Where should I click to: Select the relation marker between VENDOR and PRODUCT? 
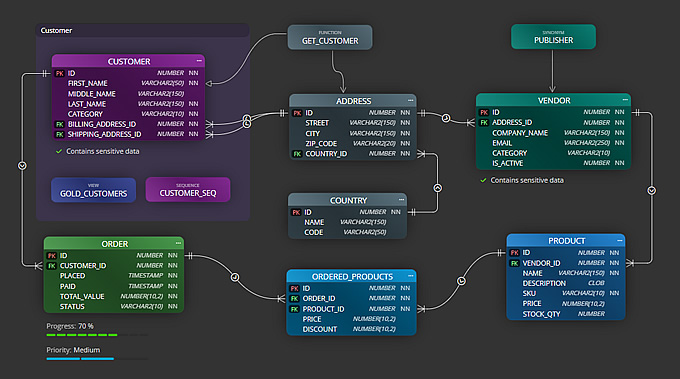click(651, 190)
